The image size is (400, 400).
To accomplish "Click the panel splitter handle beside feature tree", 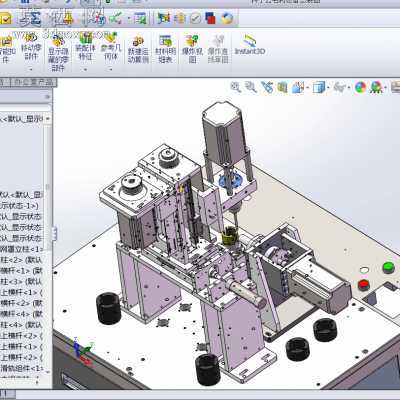I will tap(54, 234).
